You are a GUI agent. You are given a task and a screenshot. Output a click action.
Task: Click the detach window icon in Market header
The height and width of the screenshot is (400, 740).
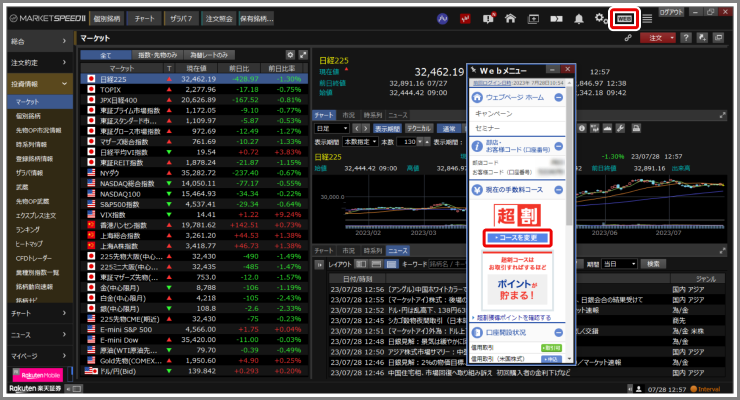pos(718,38)
